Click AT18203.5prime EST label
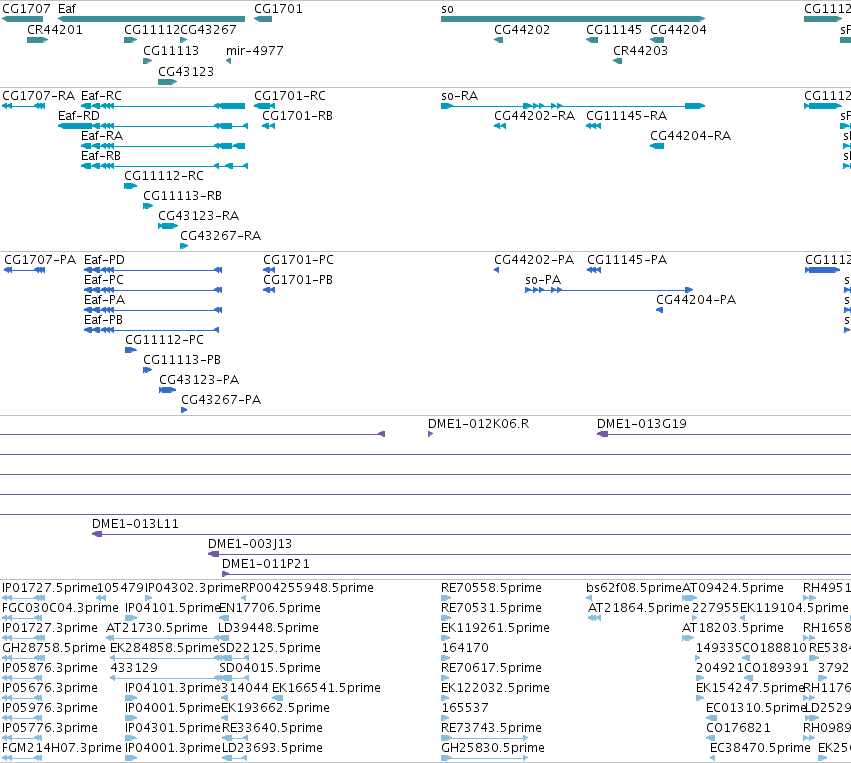The height and width of the screenshot is (763, 851). (733, 628)
